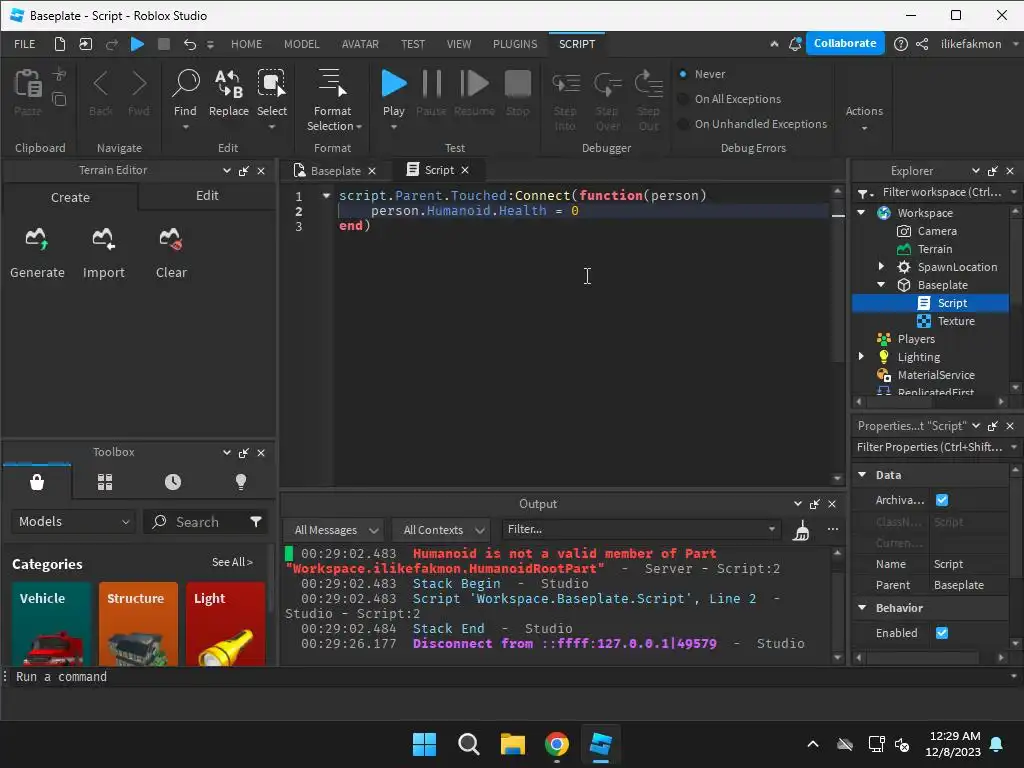1024x768 pixels.
Task: Open the Models category dropdown in Toolbox
Action: tap(74, 522)
